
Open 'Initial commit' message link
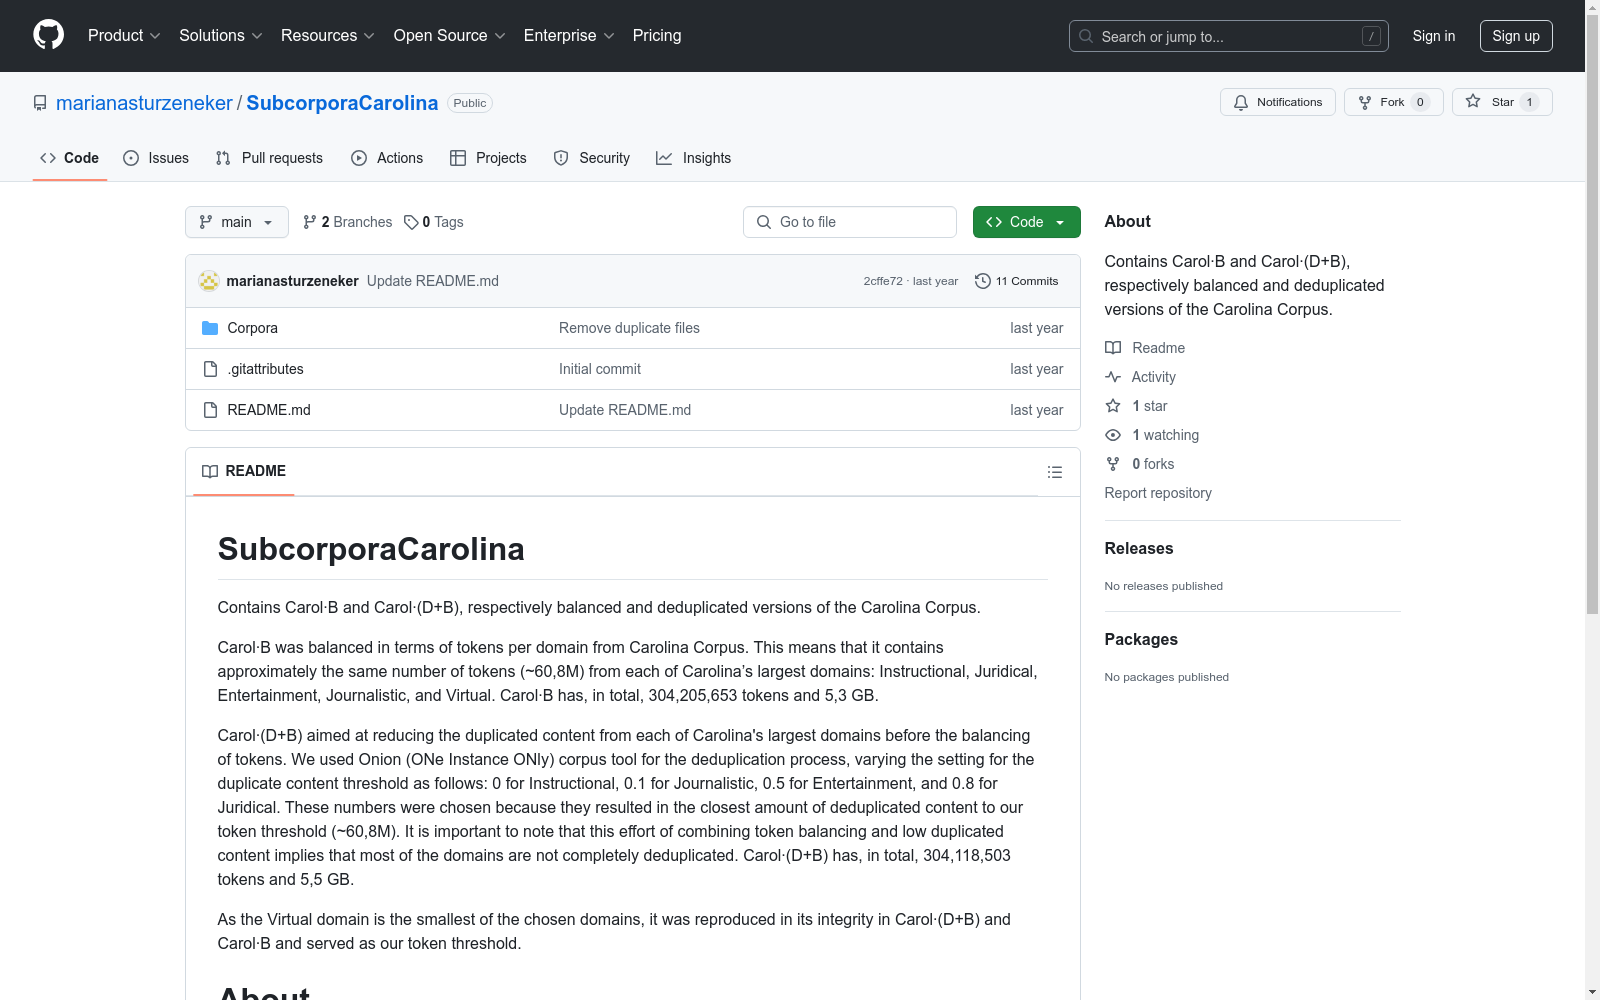600,369
